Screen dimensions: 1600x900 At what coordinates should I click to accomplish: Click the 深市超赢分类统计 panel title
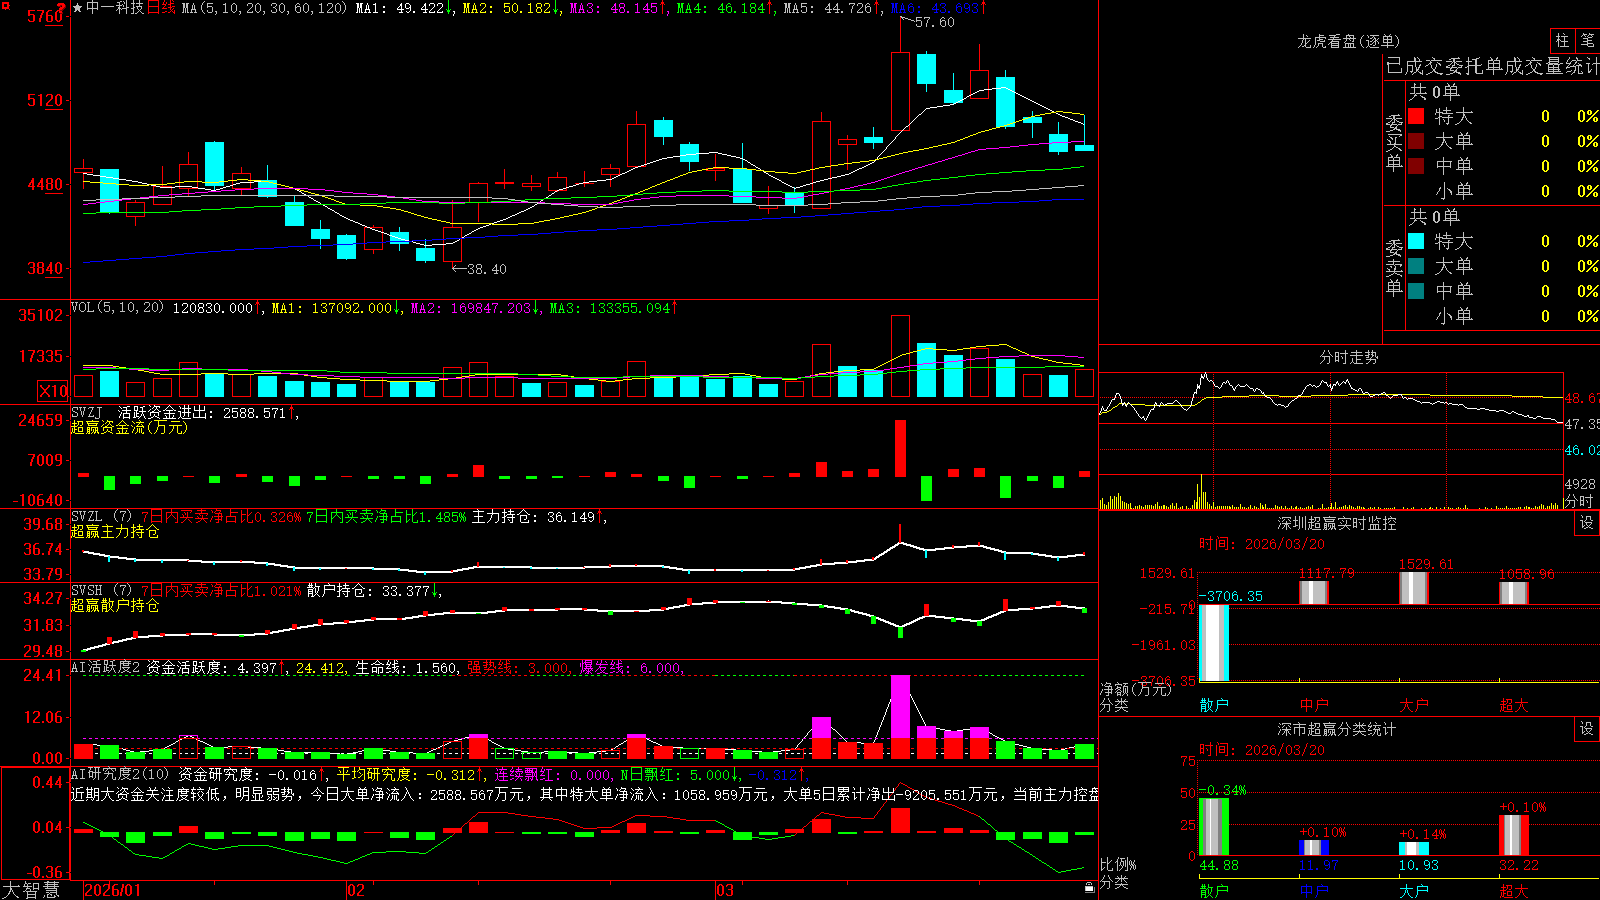click(1337, 729)
